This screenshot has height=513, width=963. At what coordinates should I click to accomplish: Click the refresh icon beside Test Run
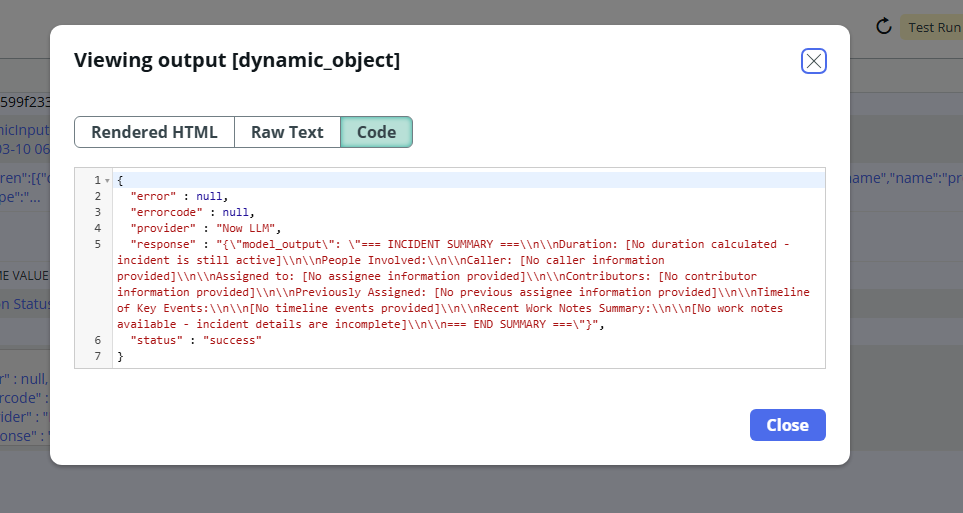click(x=883, y=27)
